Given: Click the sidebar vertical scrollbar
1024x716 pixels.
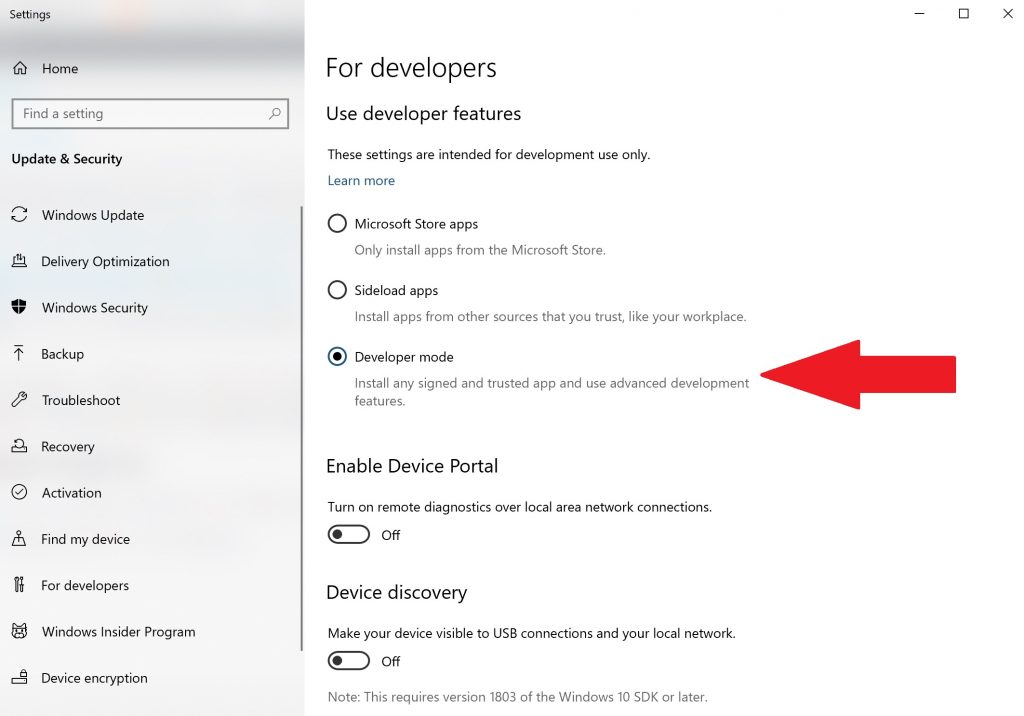Looking at the screenshot, I should [x=301, y=428].
